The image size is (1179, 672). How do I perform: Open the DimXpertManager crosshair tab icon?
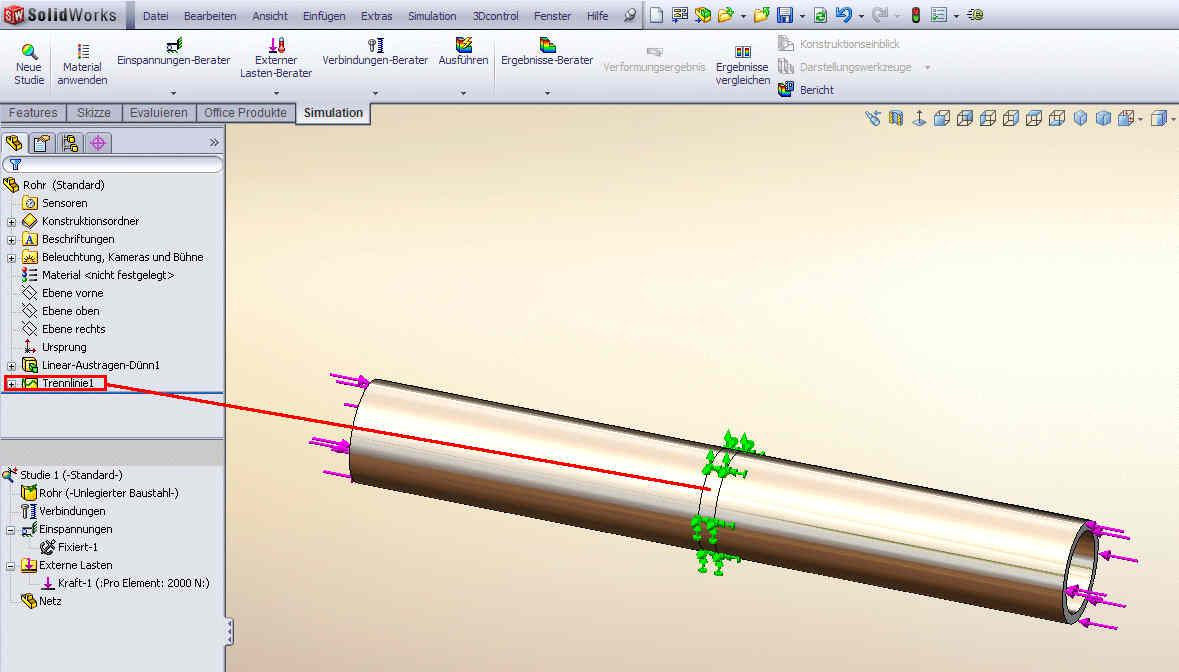98,143
